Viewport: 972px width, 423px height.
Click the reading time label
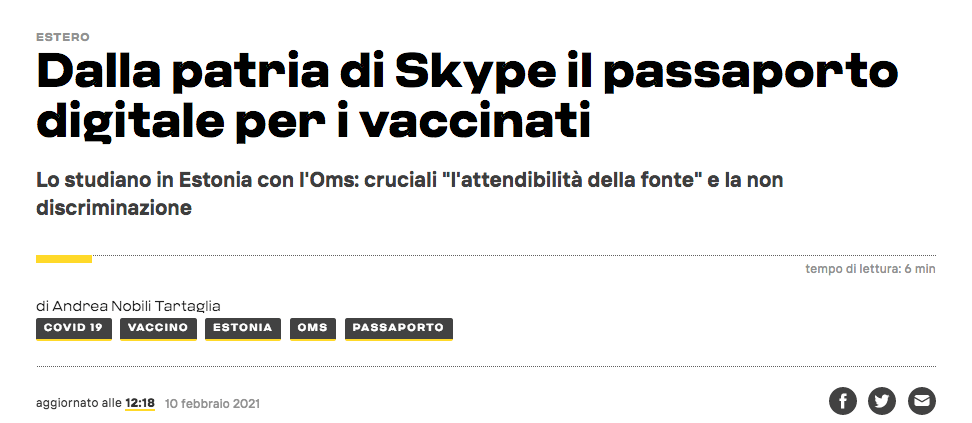pyautogui.click(x=869, y=269)
